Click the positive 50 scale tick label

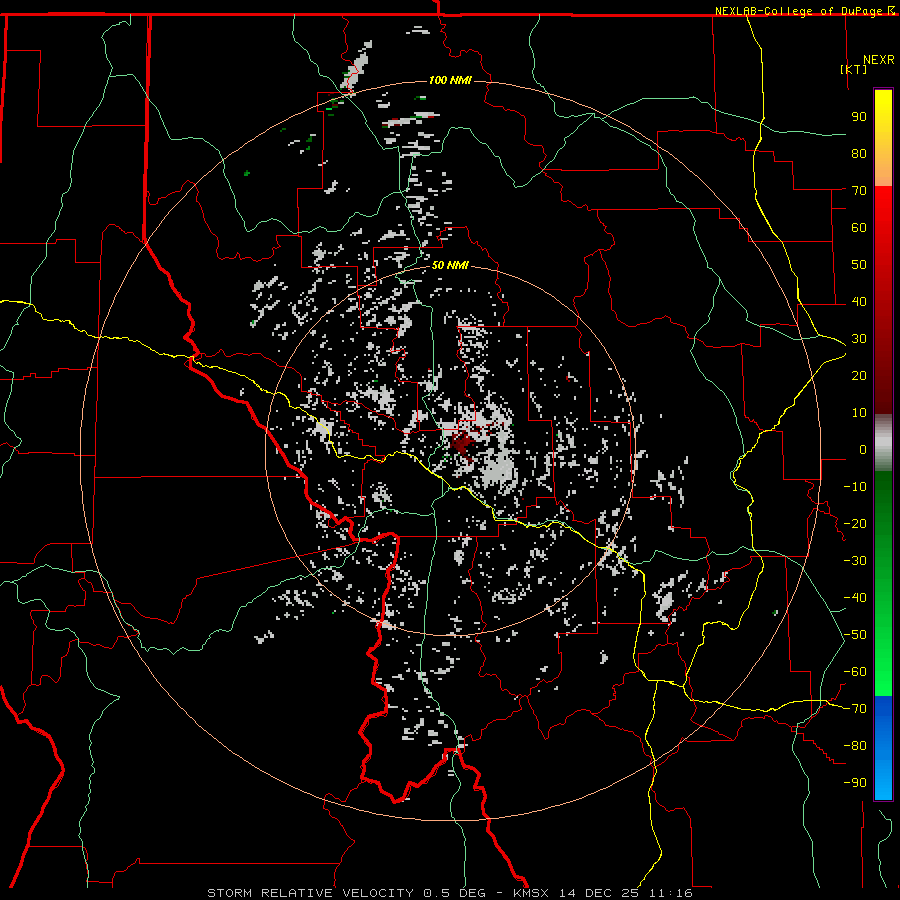[x=859, y=265]
